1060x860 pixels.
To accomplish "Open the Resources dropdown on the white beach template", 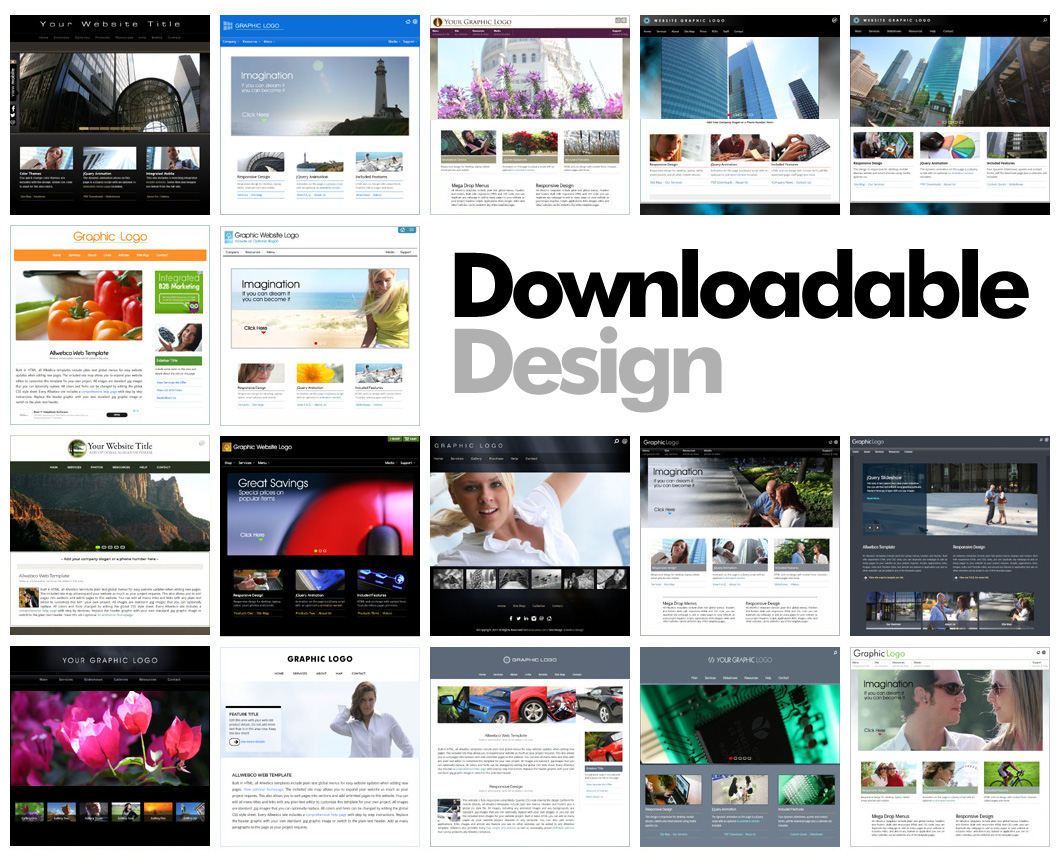I will (251, 251).
